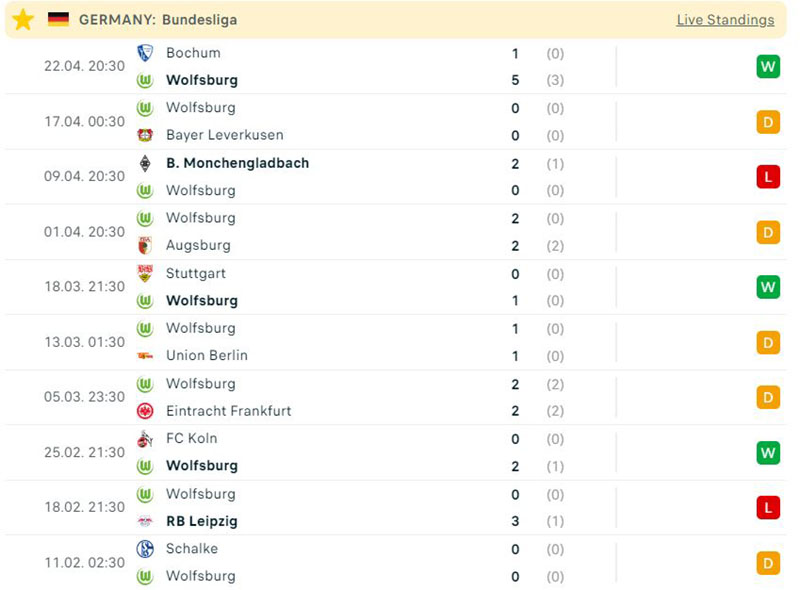Click the Union Berlin club crest
The image size is (800, 590).
[145, 356]
